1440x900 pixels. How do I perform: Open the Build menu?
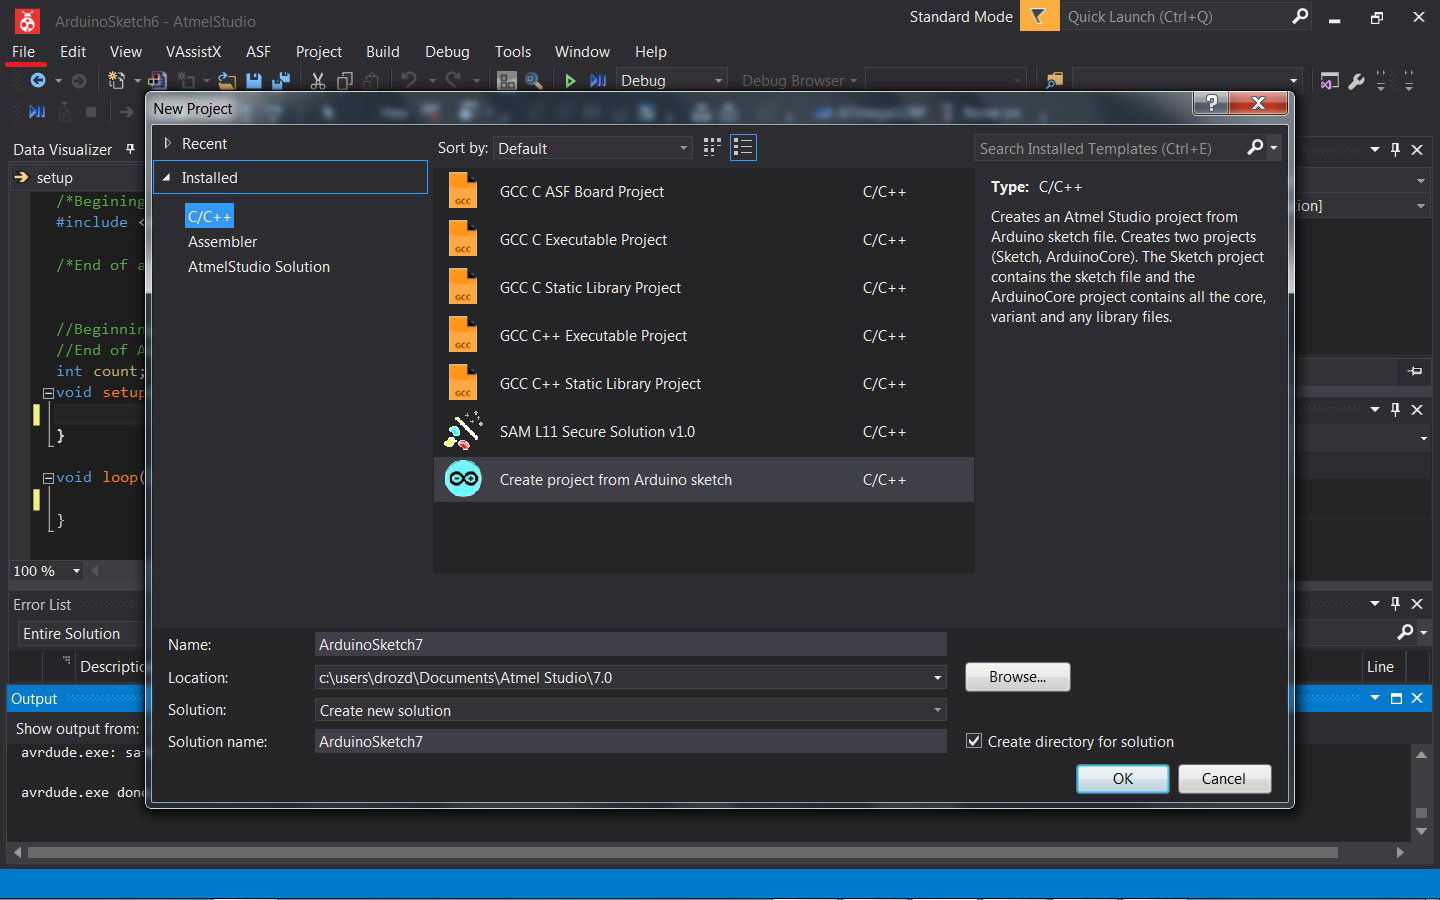pyautogui.click(x=382, y=51)
